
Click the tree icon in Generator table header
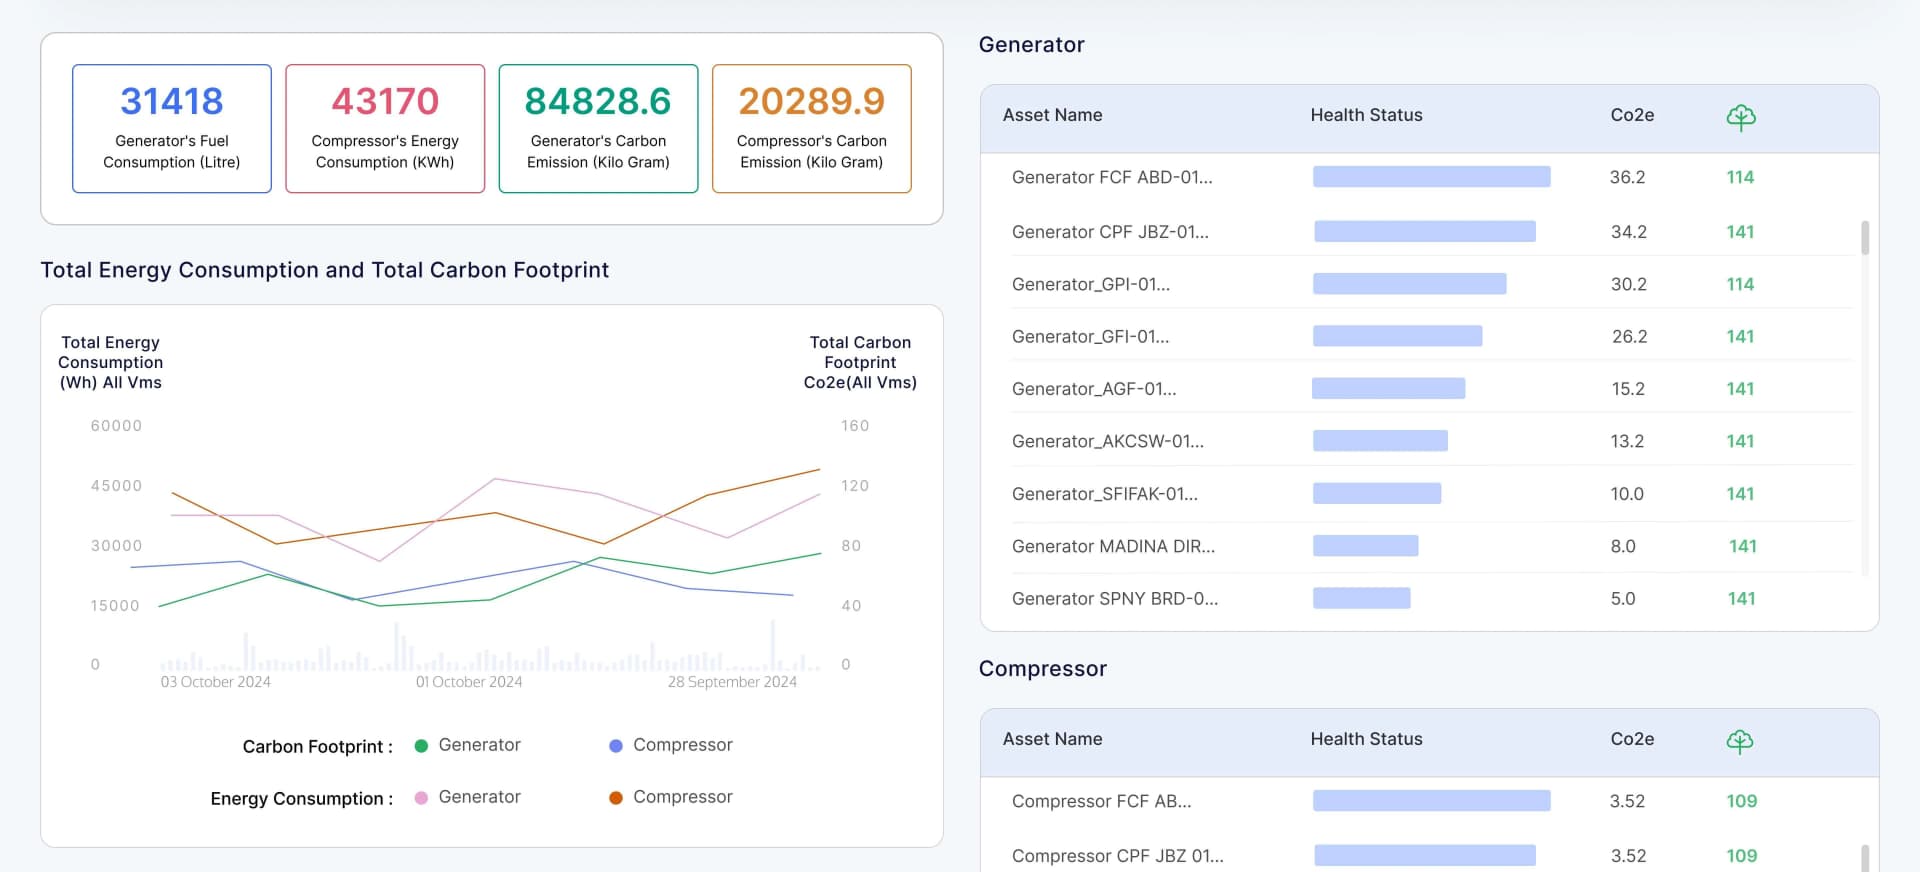(1740, 117)
